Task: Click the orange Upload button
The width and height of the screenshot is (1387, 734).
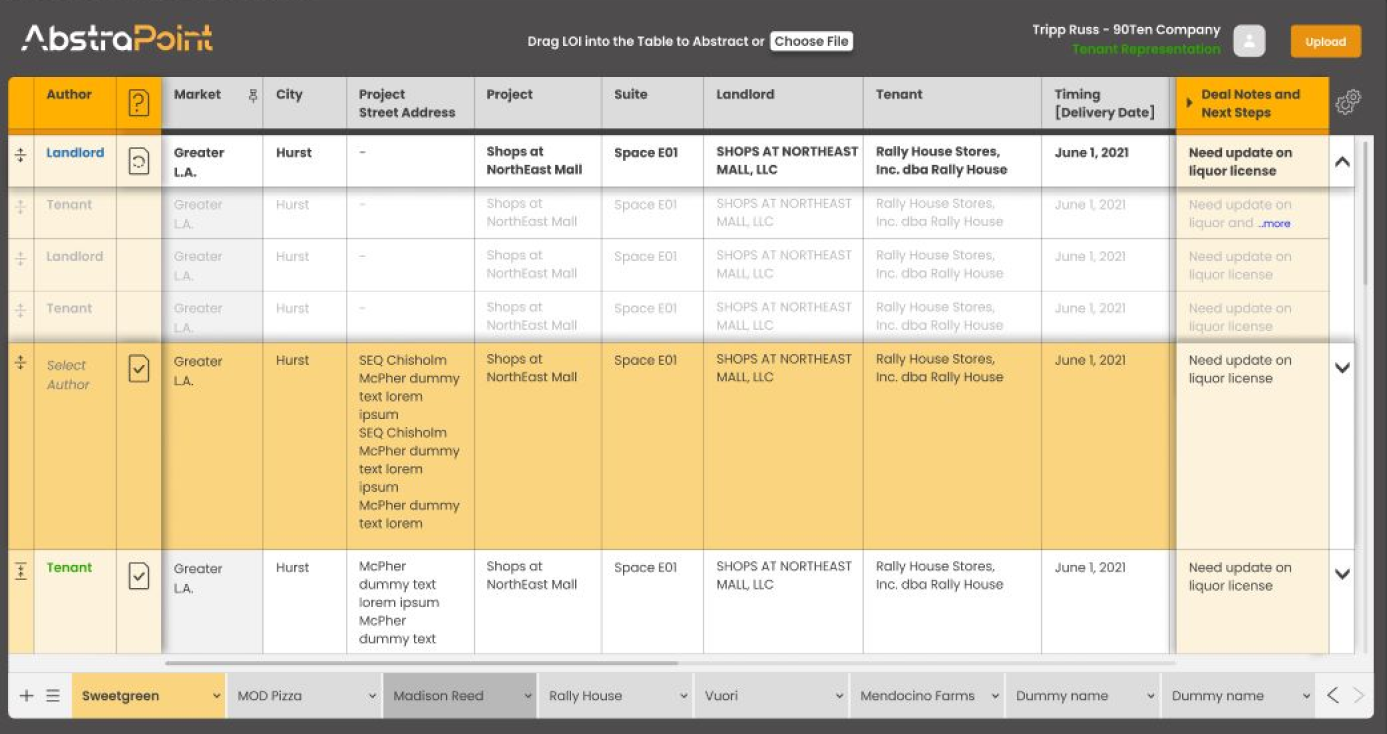Action: click(x=1325, y=42)
